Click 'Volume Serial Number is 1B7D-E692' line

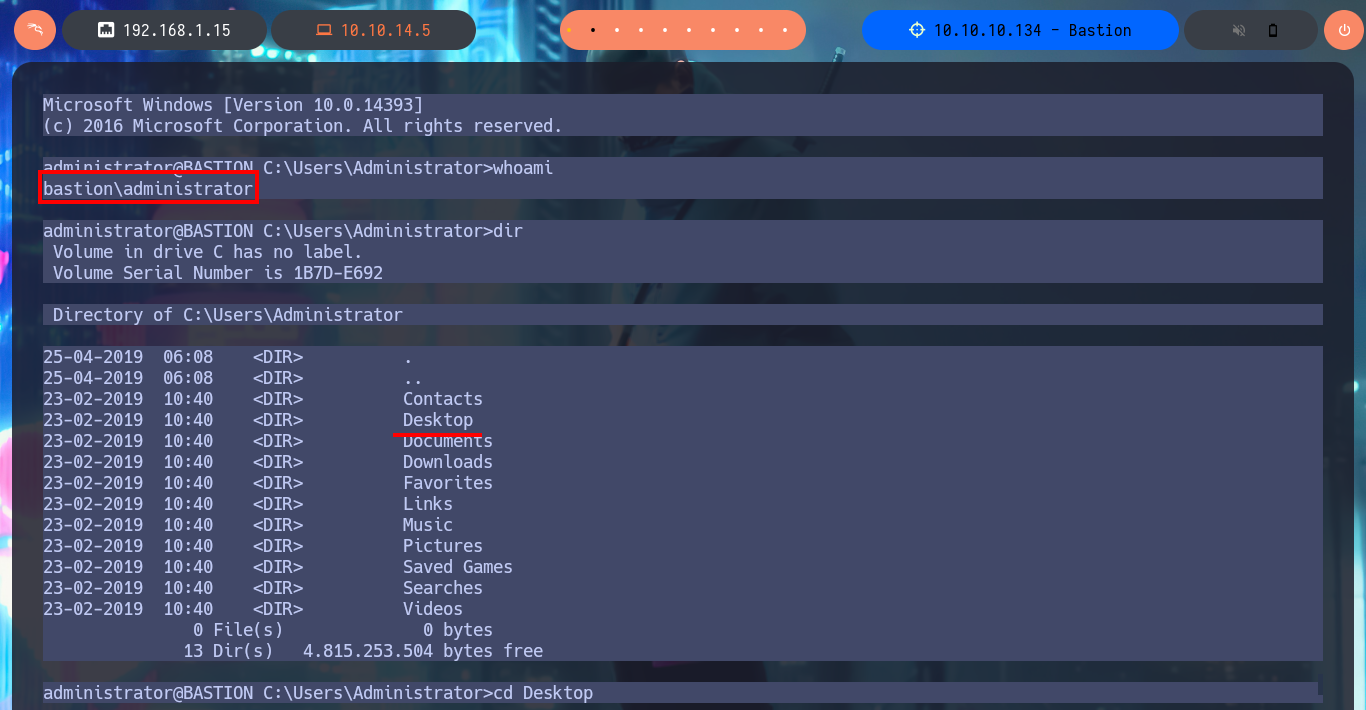click(218, 273)
